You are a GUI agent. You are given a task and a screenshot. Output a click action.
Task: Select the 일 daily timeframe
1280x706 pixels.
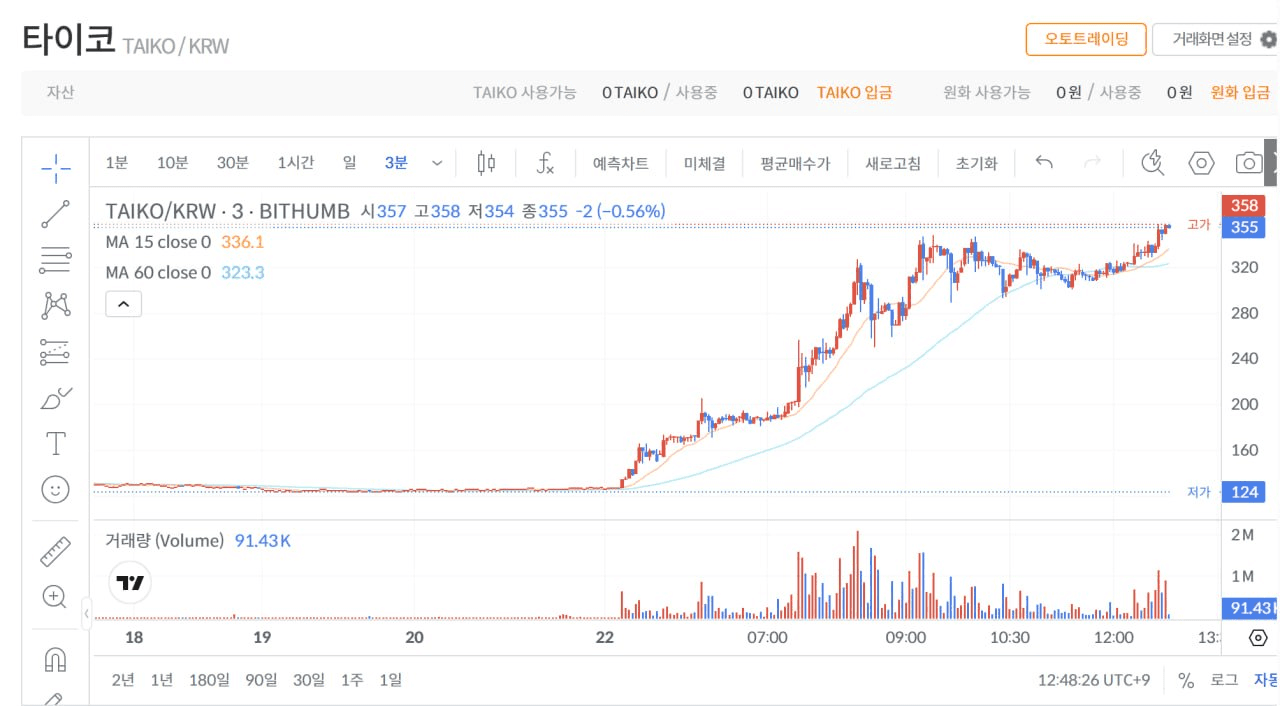pyautogui.click(x=349, y=163)
